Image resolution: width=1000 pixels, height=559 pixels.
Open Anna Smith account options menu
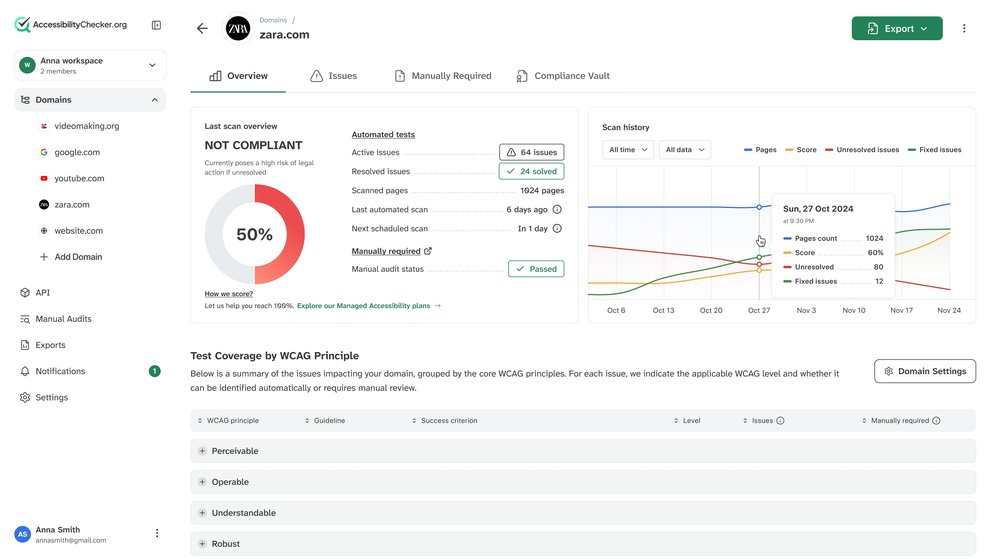[157, 533]
